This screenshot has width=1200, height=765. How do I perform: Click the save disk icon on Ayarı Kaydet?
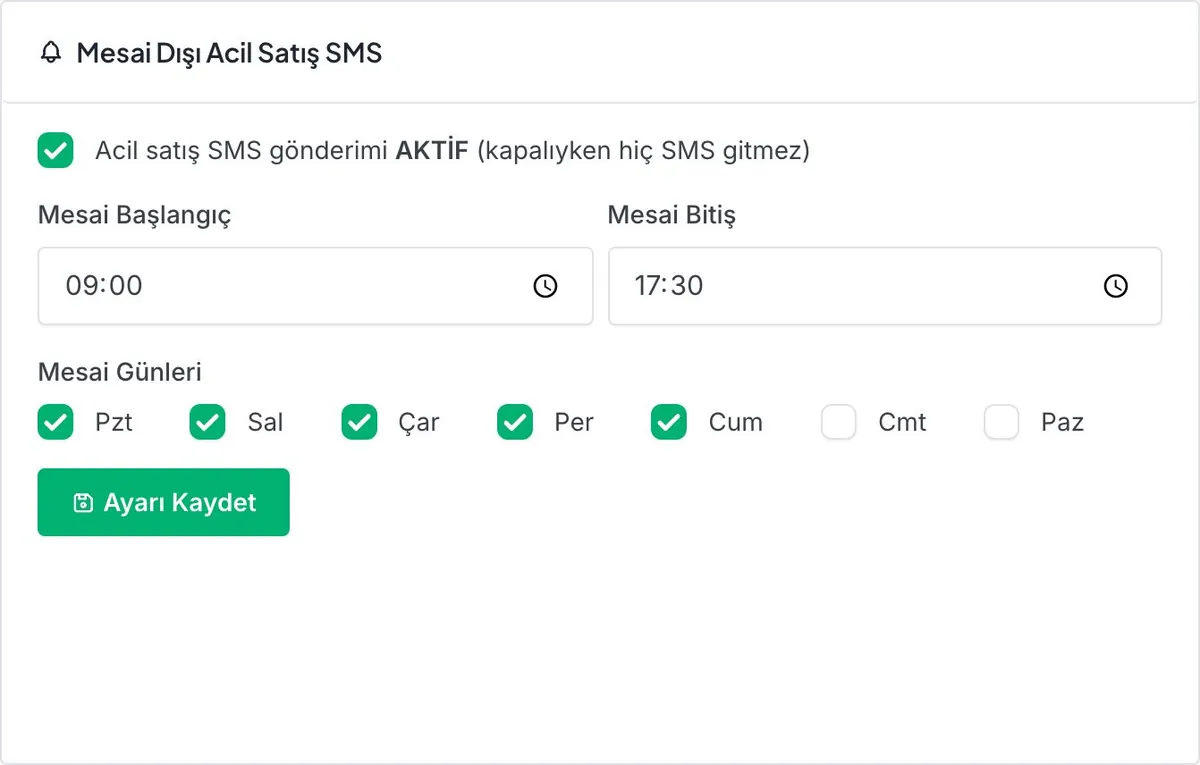point(83,503)
